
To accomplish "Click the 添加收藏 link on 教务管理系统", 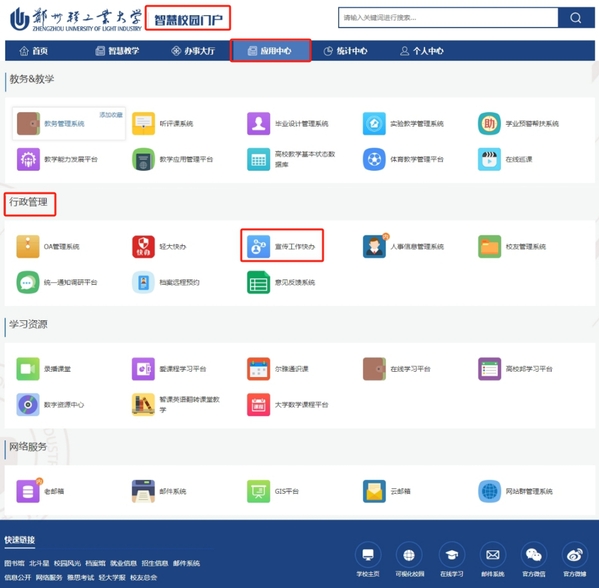I will coord(111,115).
